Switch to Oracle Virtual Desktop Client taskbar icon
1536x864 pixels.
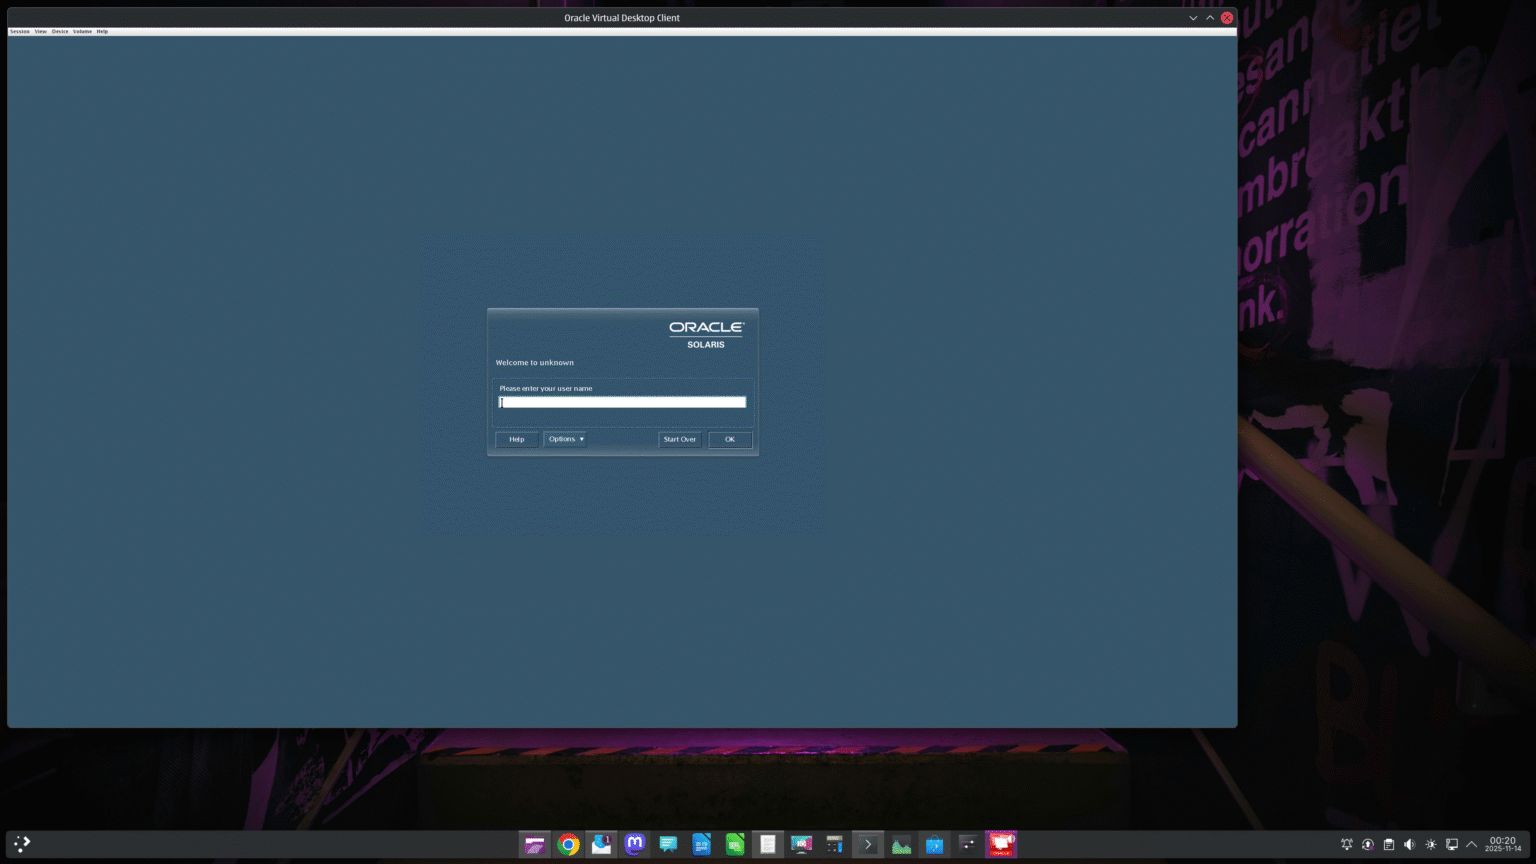[1000, 845]
